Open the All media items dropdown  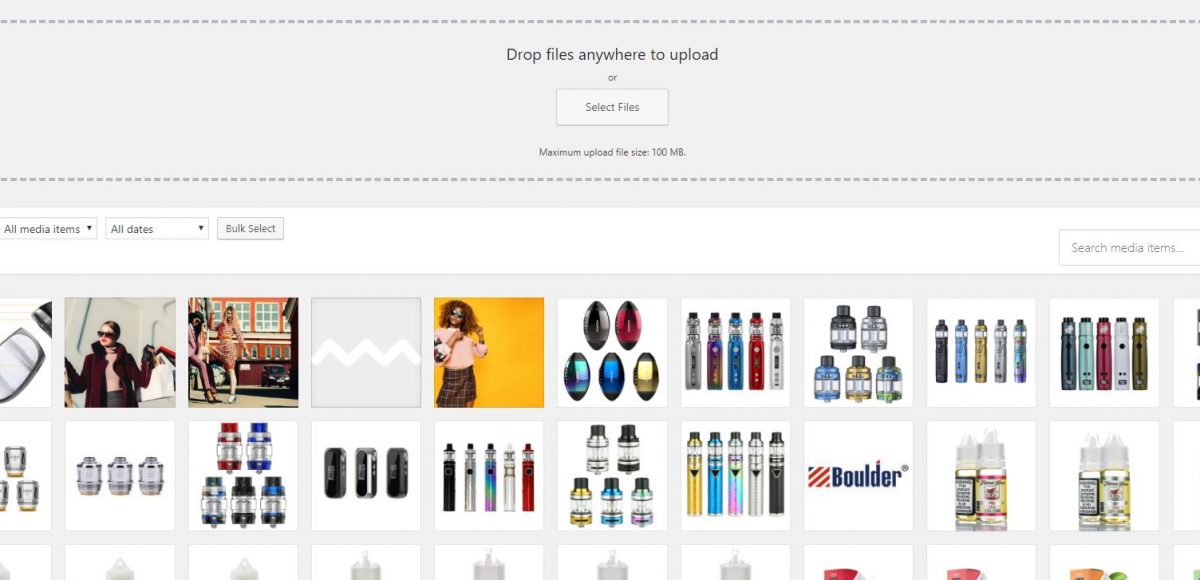click(x=48, y=229)
